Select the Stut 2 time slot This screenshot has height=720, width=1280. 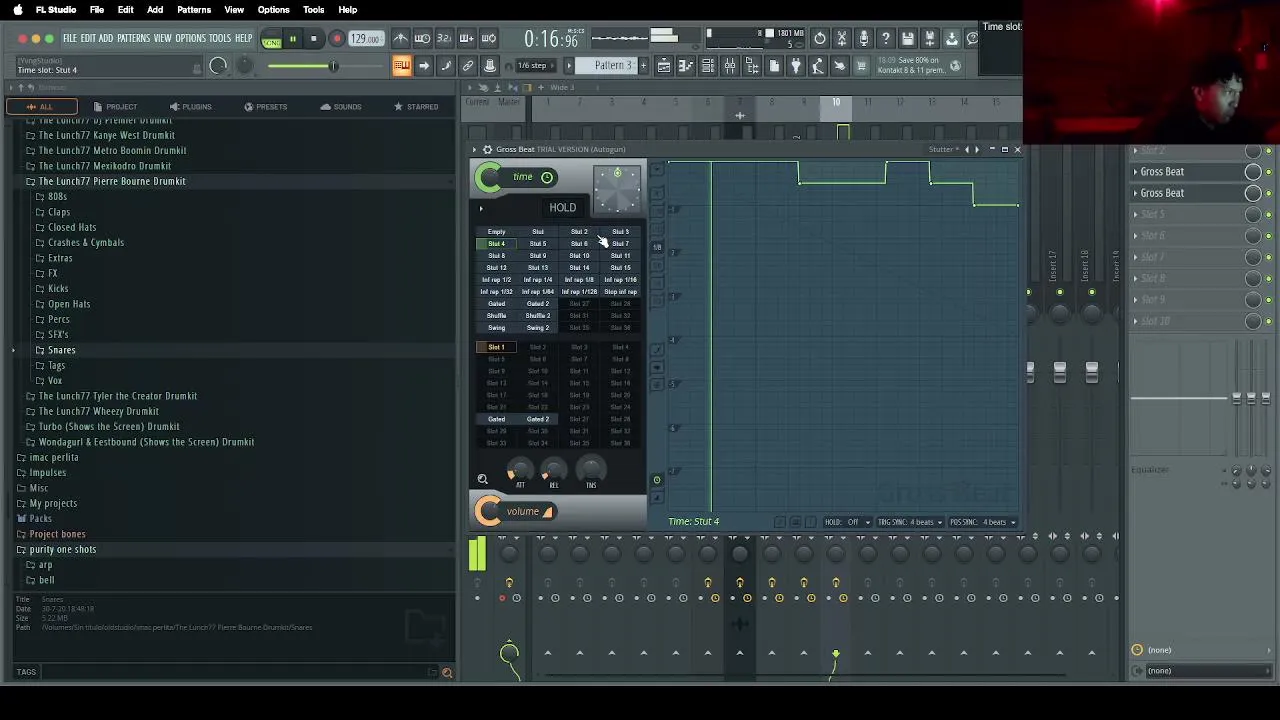click(579, 232)
